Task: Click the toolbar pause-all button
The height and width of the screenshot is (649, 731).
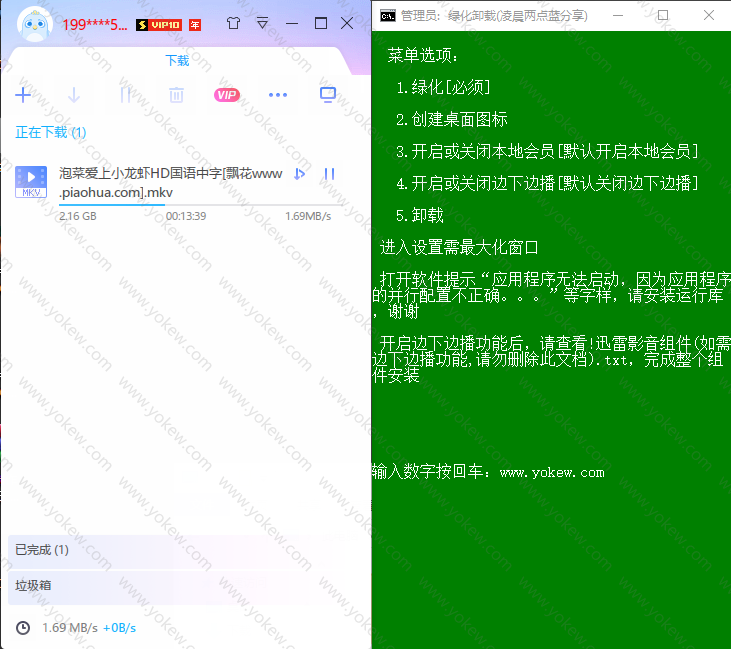Action: [x=125, y=95]
